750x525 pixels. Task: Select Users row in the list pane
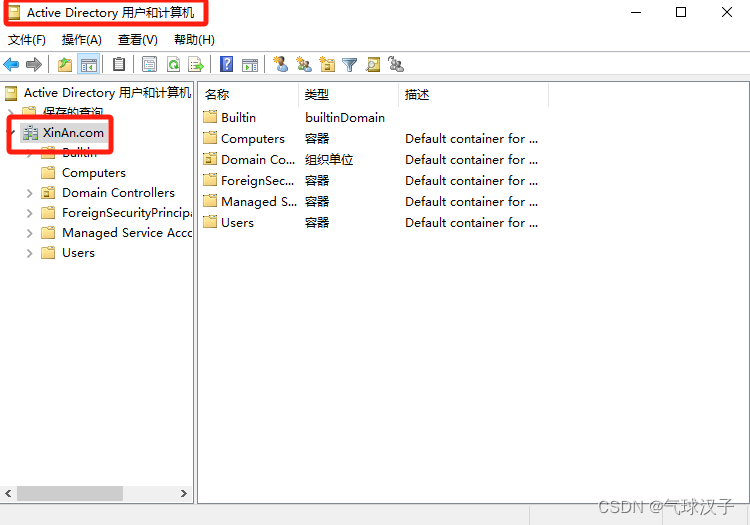pyautogui.click(x=237, y=222)
